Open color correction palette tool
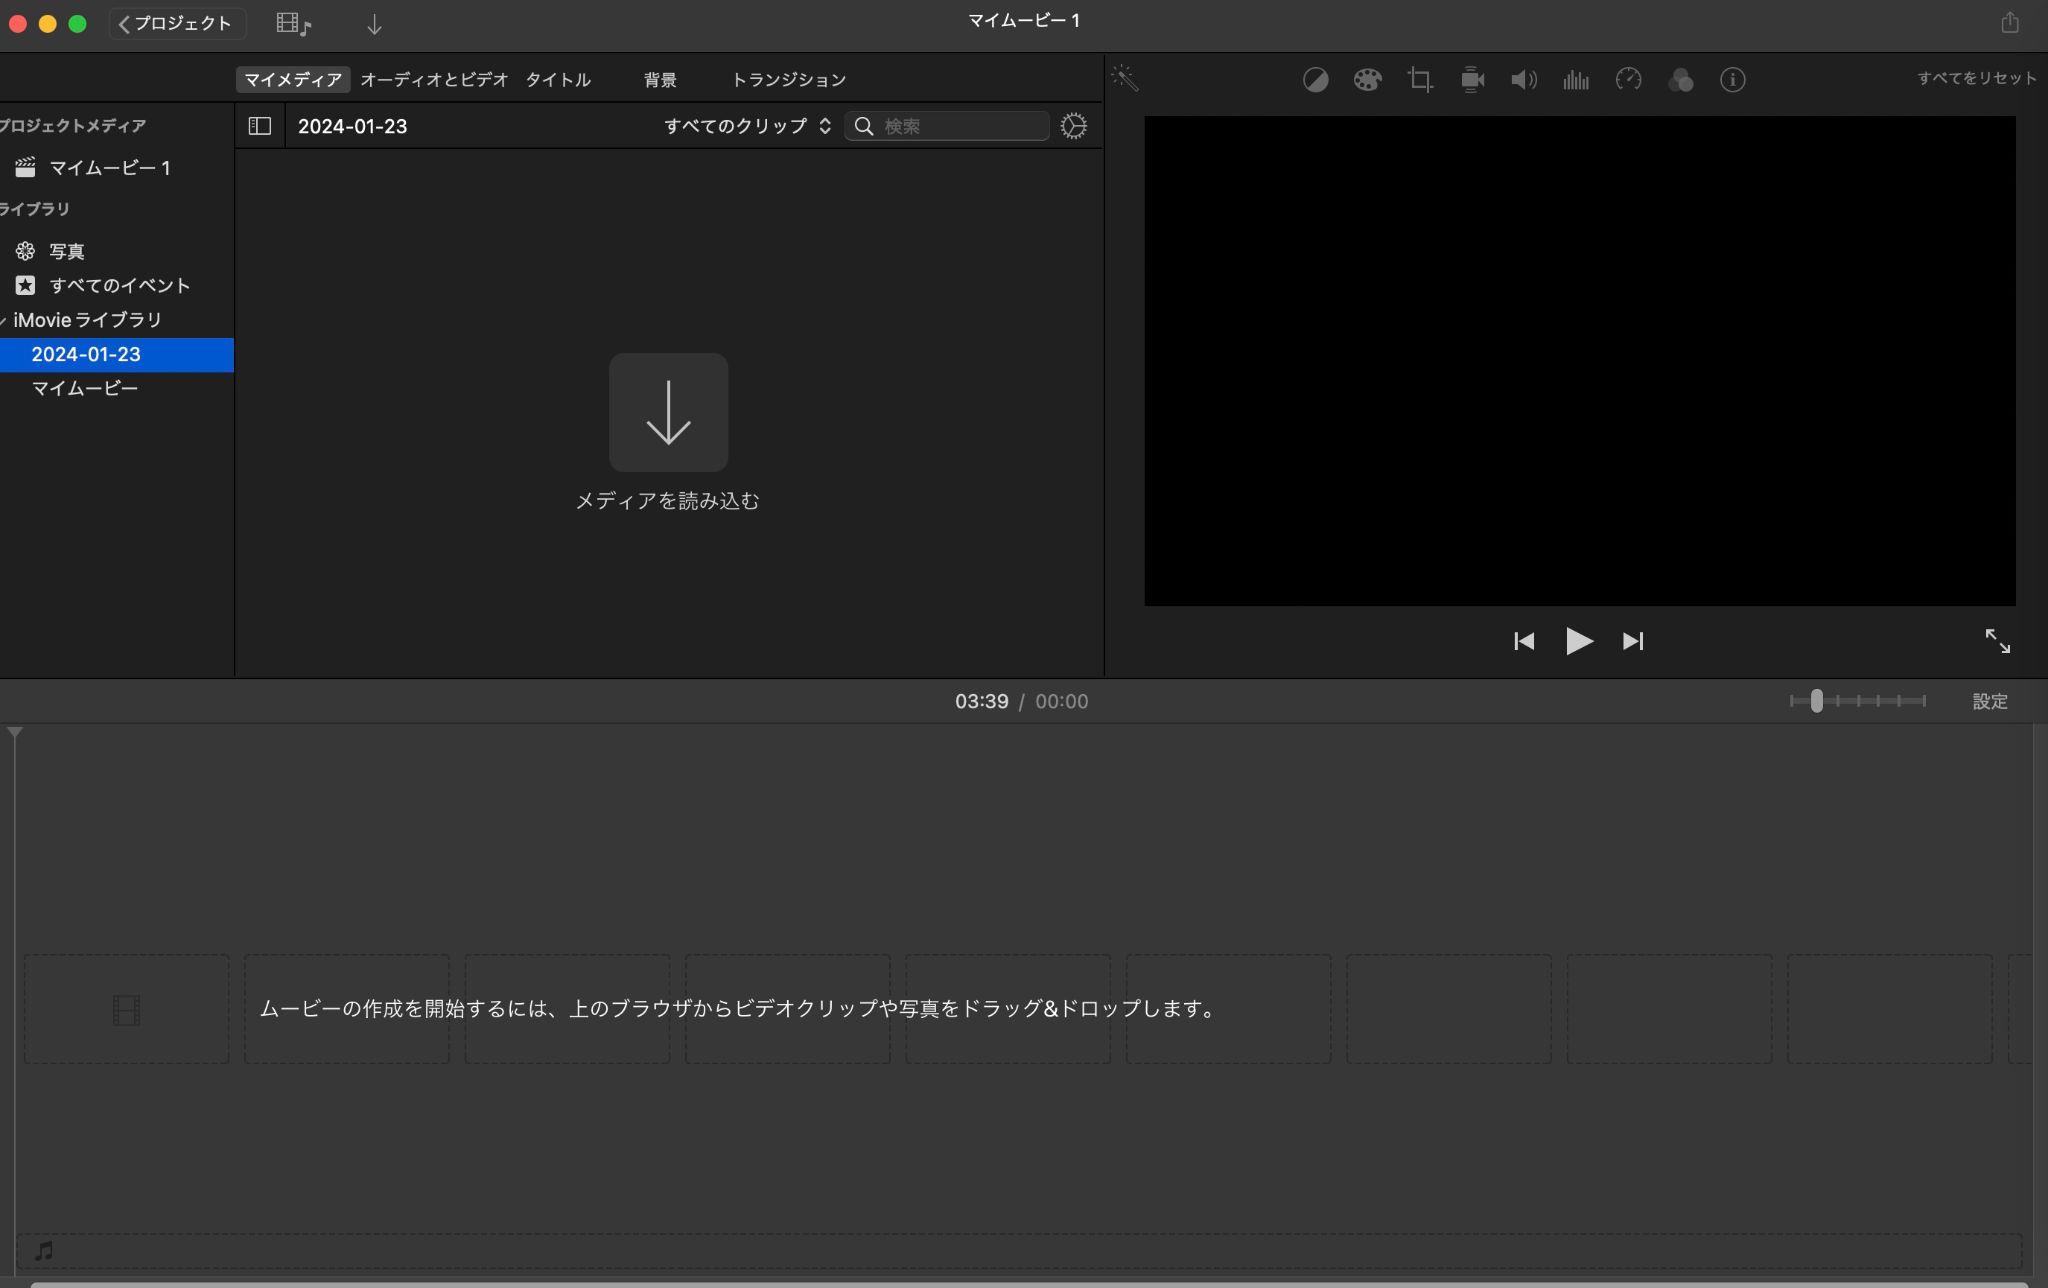Viewport: 2048px width, 1288px height. tap(1367, 80)
